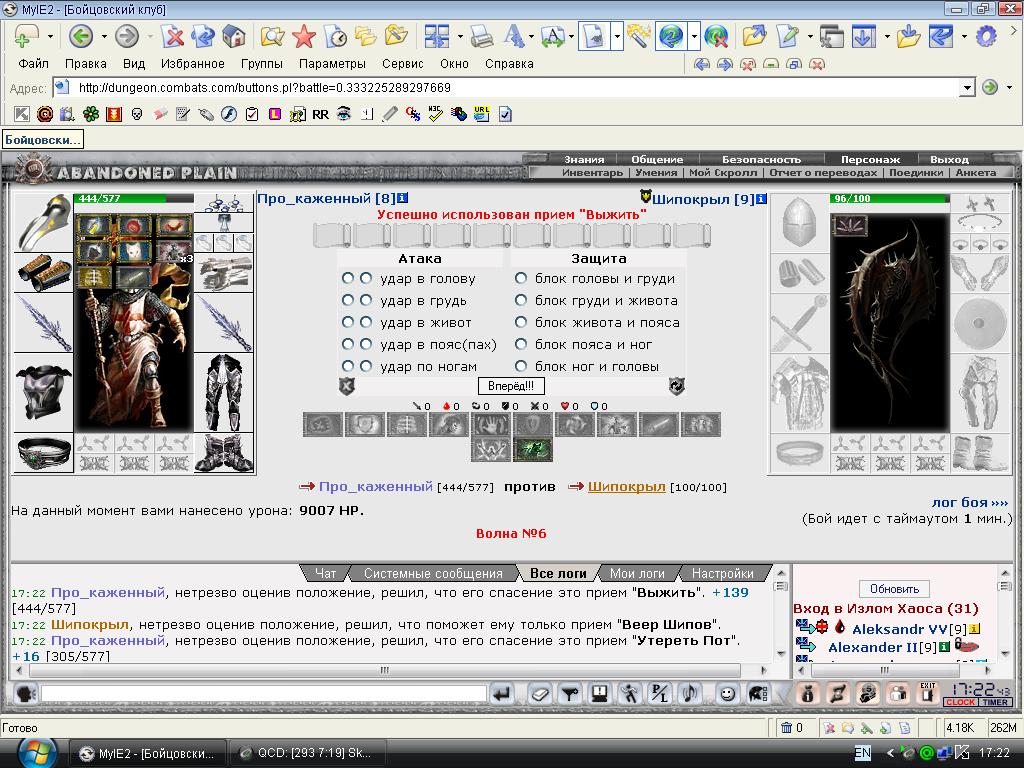
Task: Switch to the Системные сообщения tab
Action: (x=433, y=573)
